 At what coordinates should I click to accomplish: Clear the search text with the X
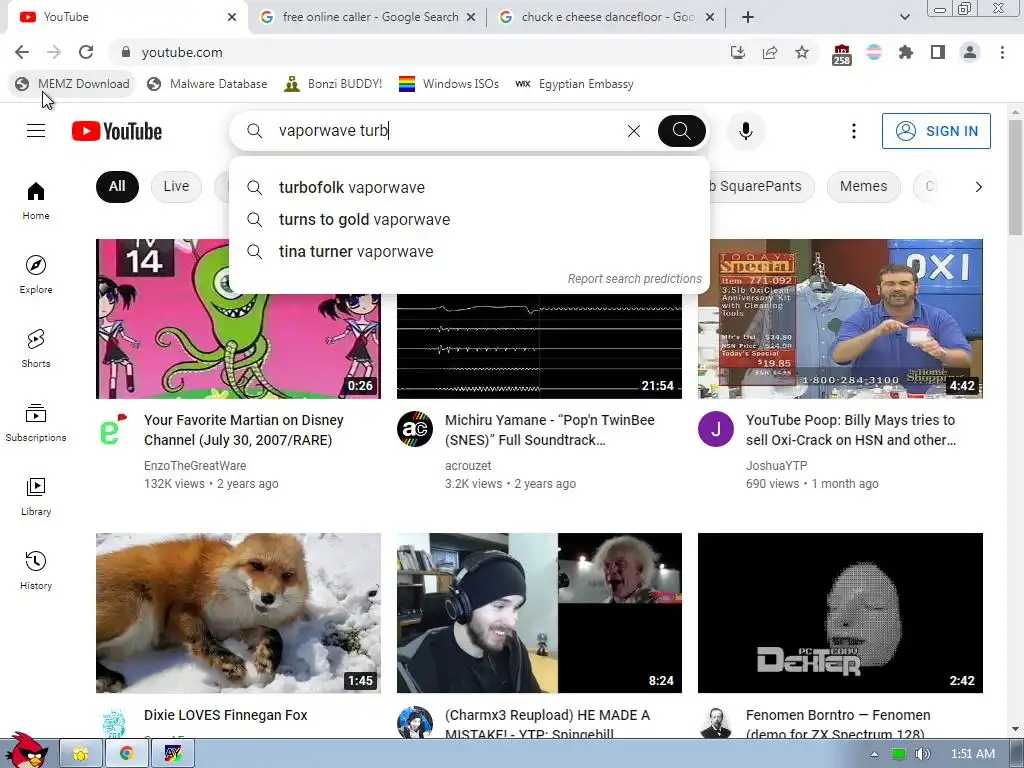633,131
